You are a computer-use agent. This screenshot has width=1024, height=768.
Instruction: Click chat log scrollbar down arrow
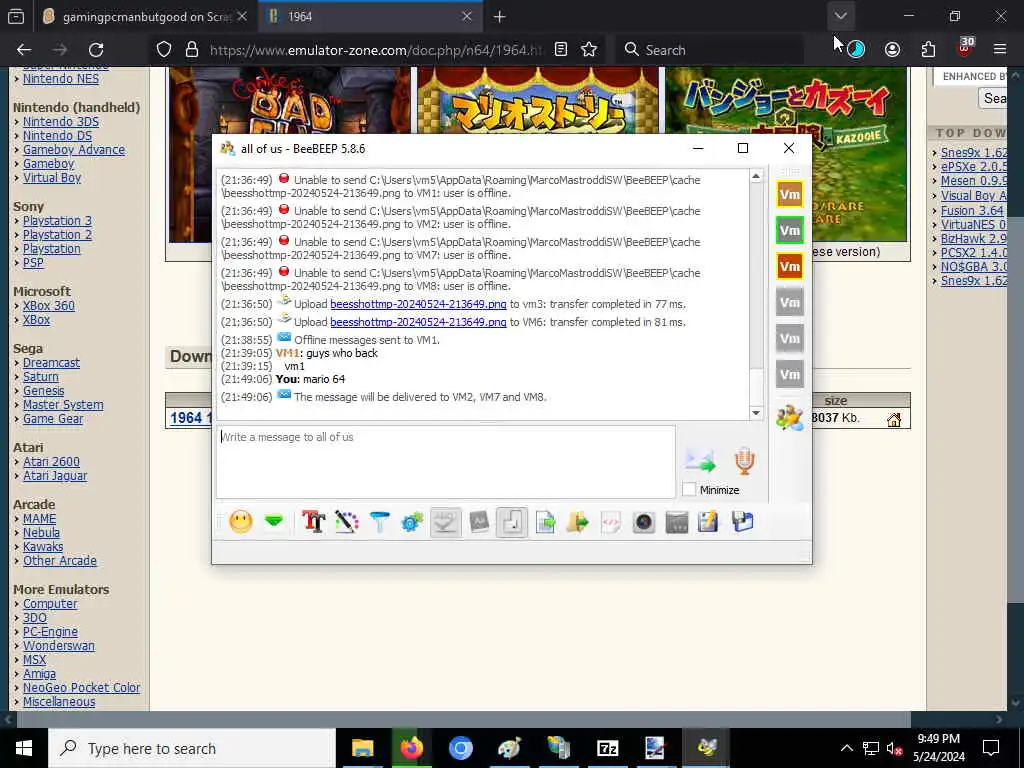756,413
